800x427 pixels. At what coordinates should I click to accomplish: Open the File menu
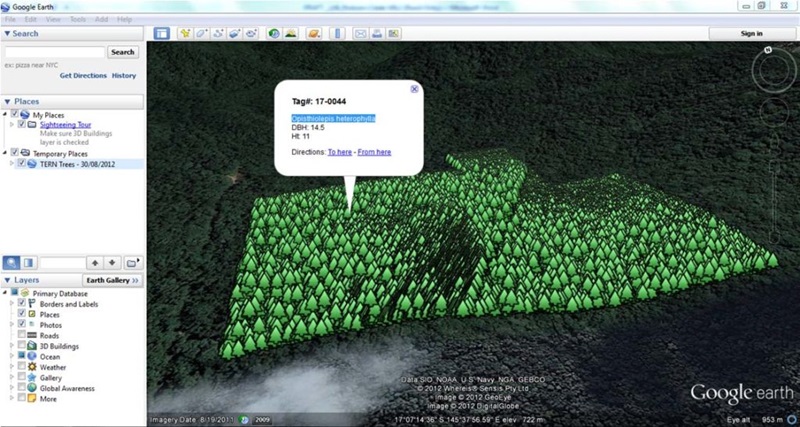[x=10, y=19]
